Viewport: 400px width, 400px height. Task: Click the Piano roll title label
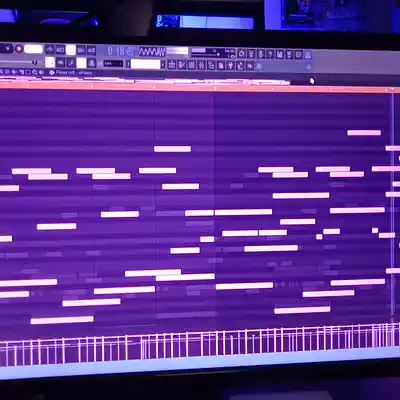pos(66,72)
